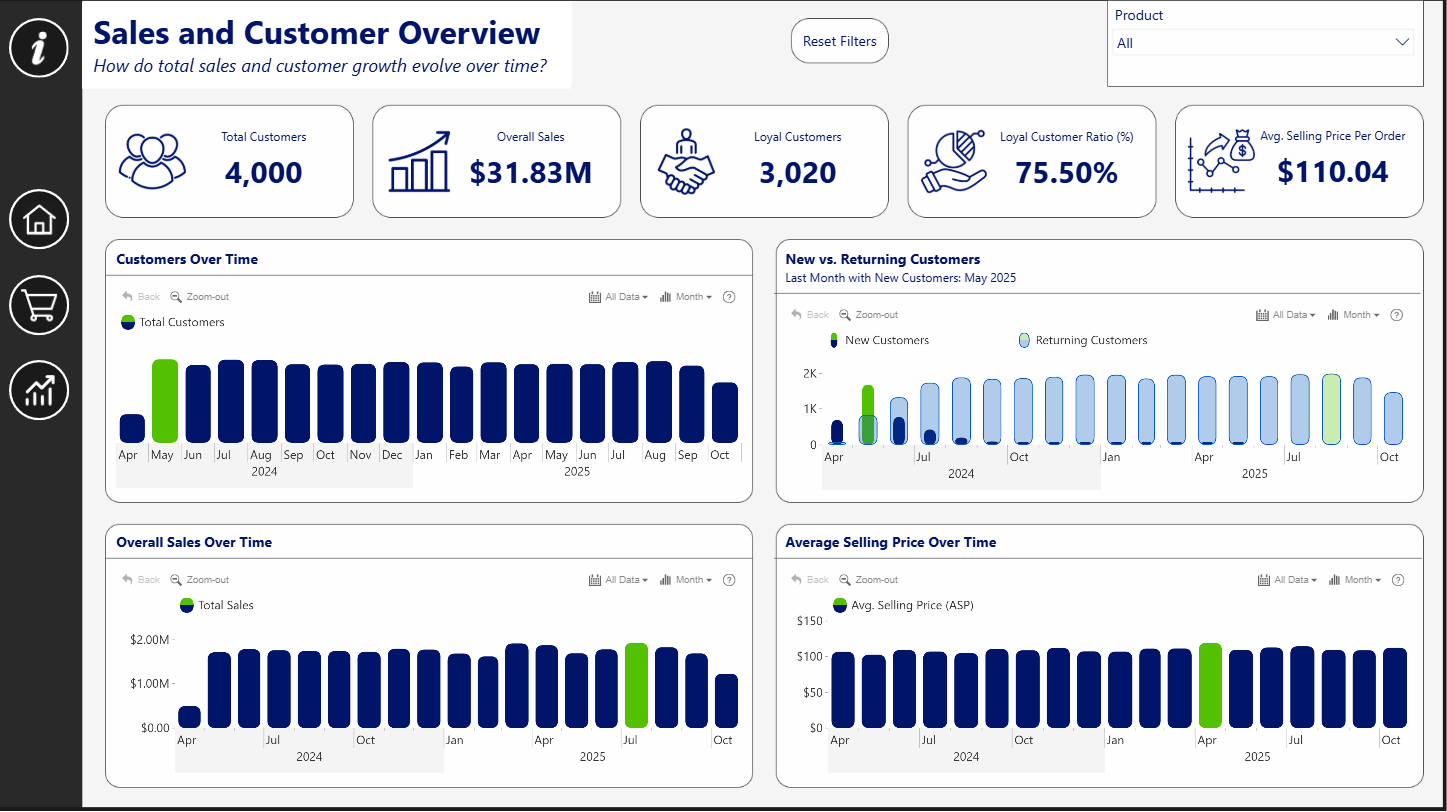This screenshot has height=812, width=1447.
Task: Open All Data dropdown in Average Selling Price chart
Action: (1287, 580)
